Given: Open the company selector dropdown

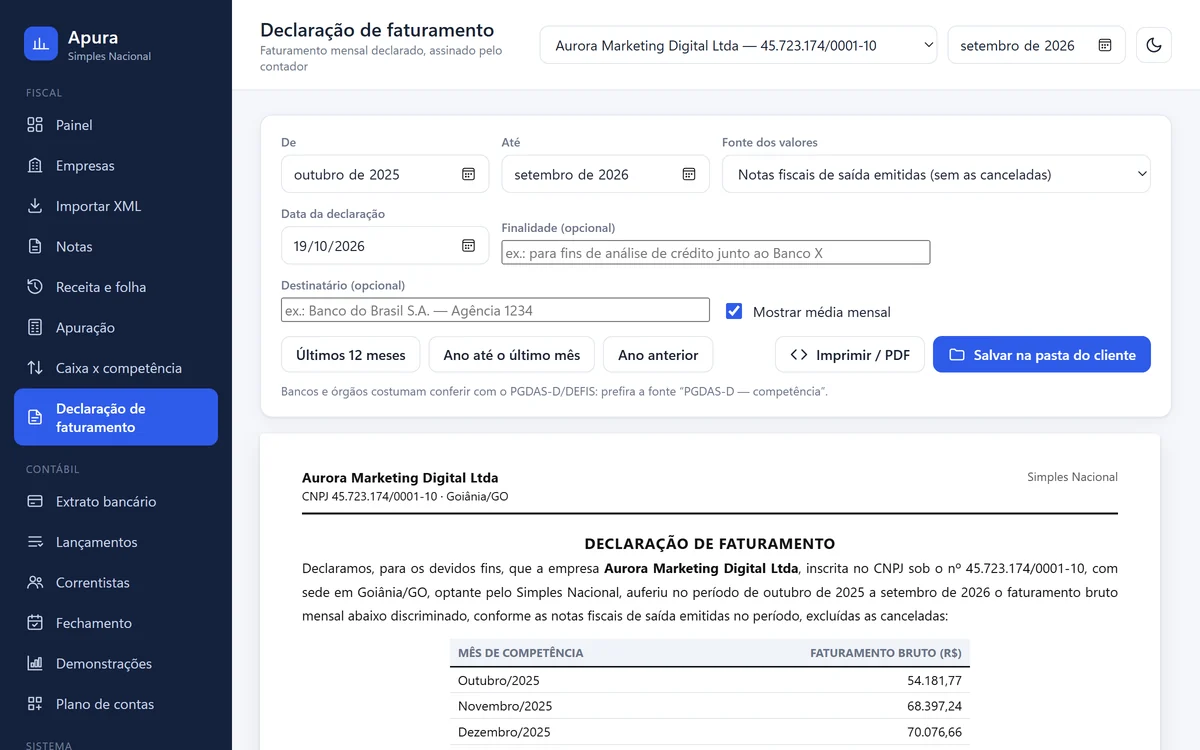Looking at the screenshot, I should pyautogui.click(x=738, y=45).
